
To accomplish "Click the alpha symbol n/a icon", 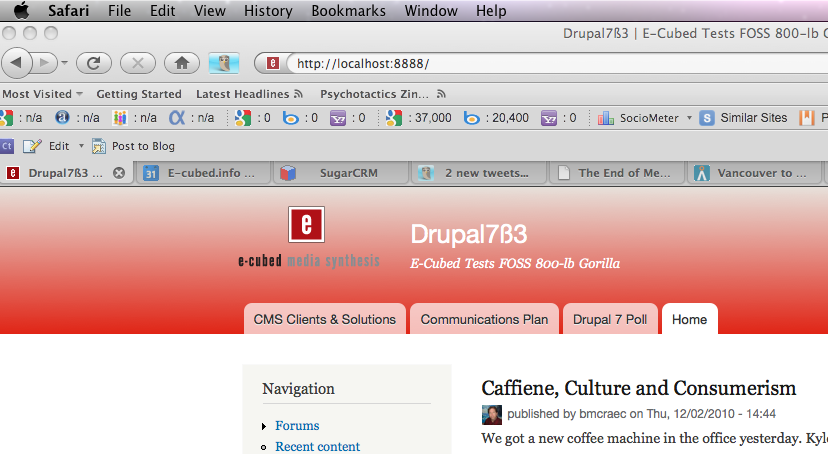I will [177, 118].
